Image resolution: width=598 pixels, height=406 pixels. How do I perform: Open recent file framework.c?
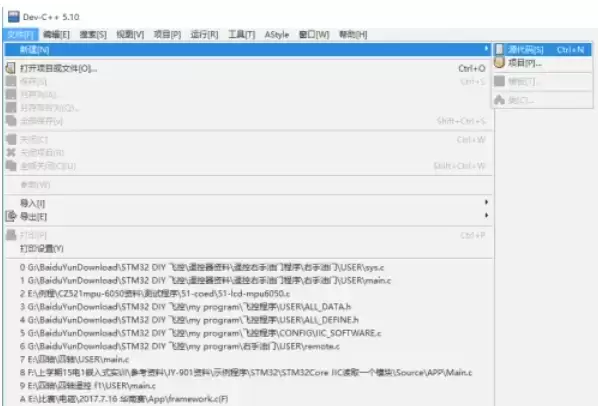tap(124, 399)
